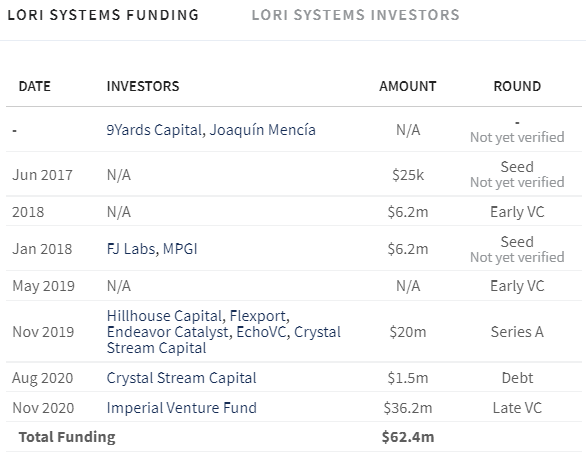
Task: Open the Endeavor Catalyst investor link
Action: pos(167,332)
